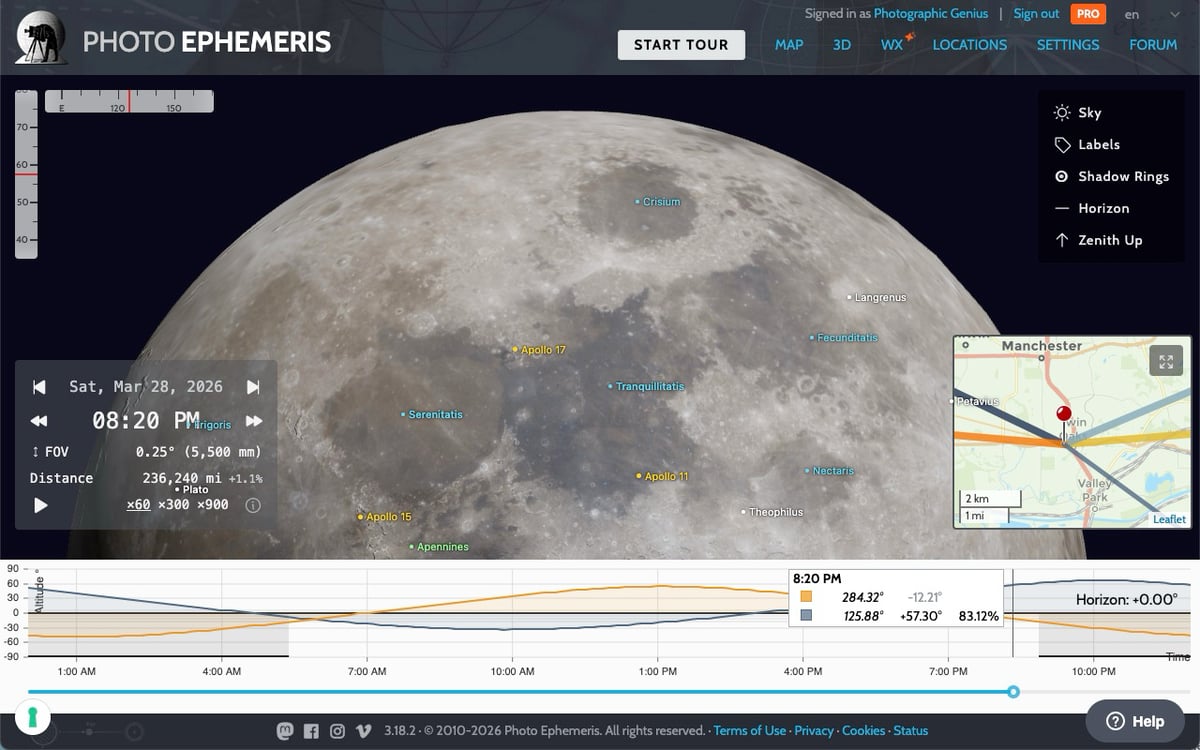Click the FOV value 0.25° (5,500 mm)
Screen dimensions: 1200x750
[198, 452]
